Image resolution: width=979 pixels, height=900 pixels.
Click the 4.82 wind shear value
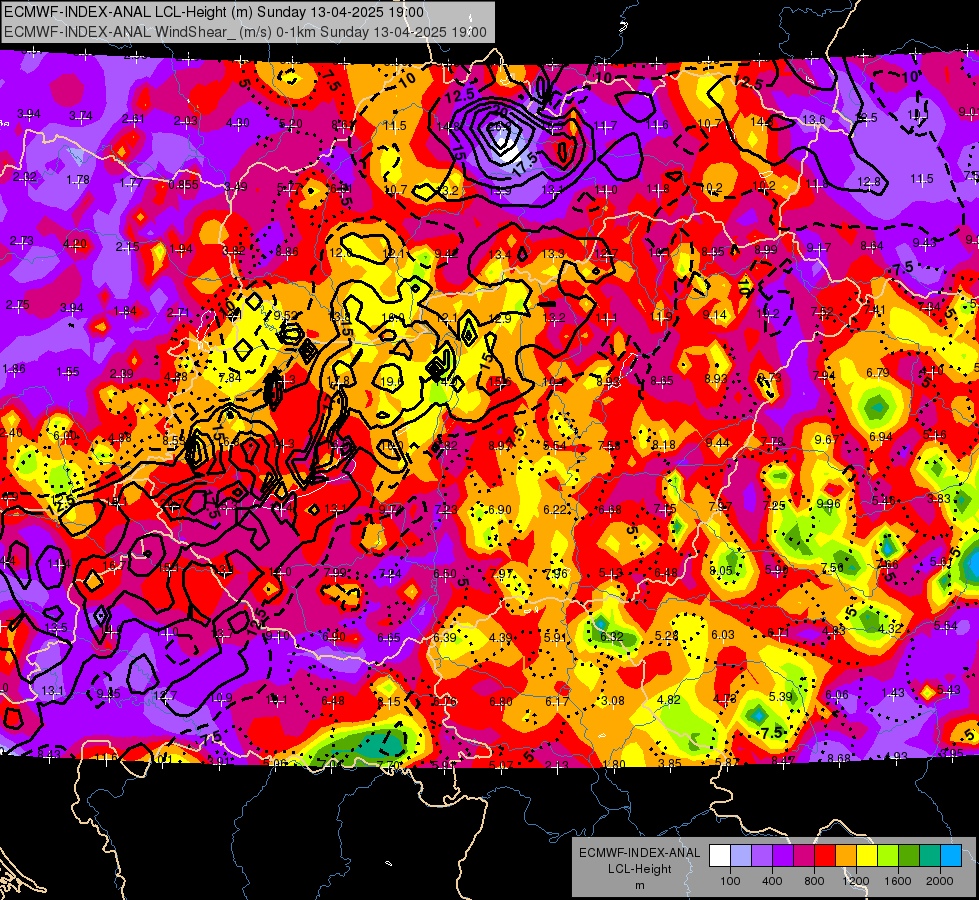tap(668, 700)
